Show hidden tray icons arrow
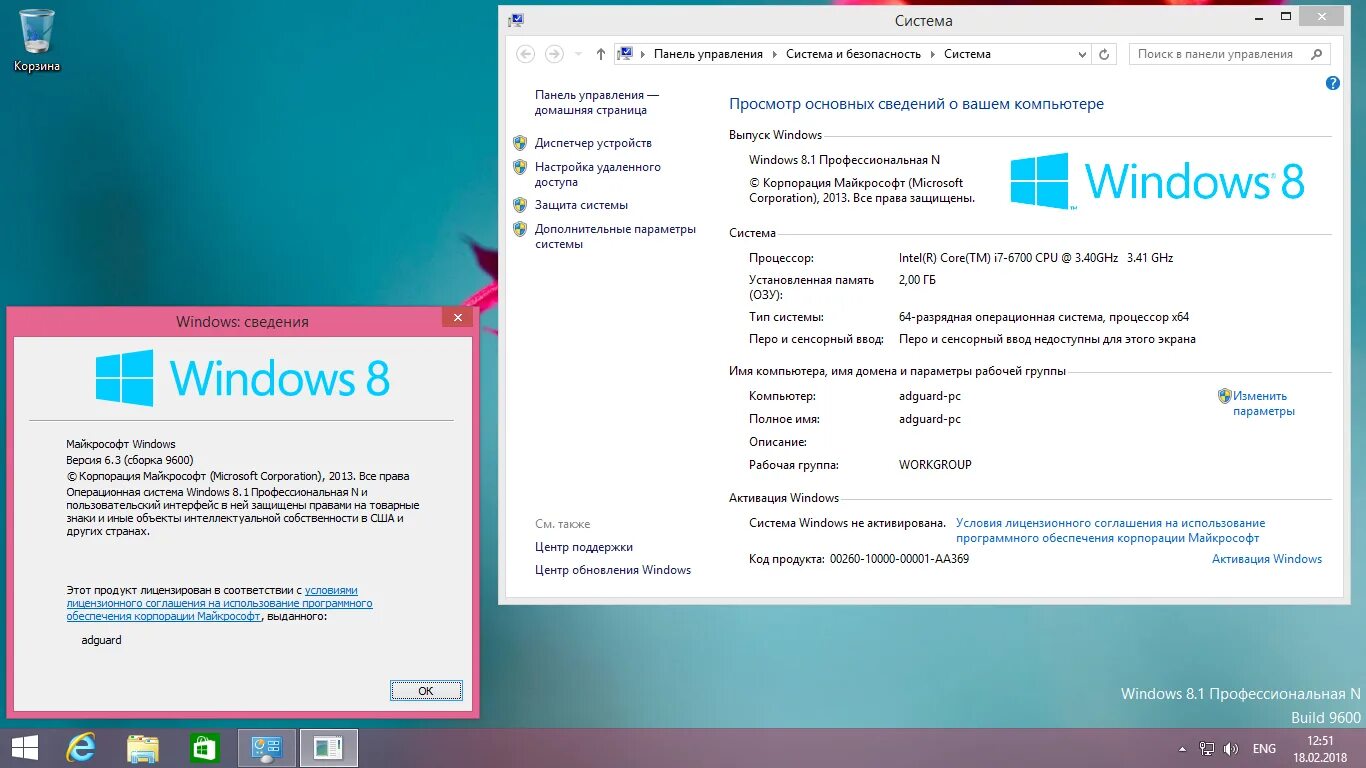 coord(1183,749)
